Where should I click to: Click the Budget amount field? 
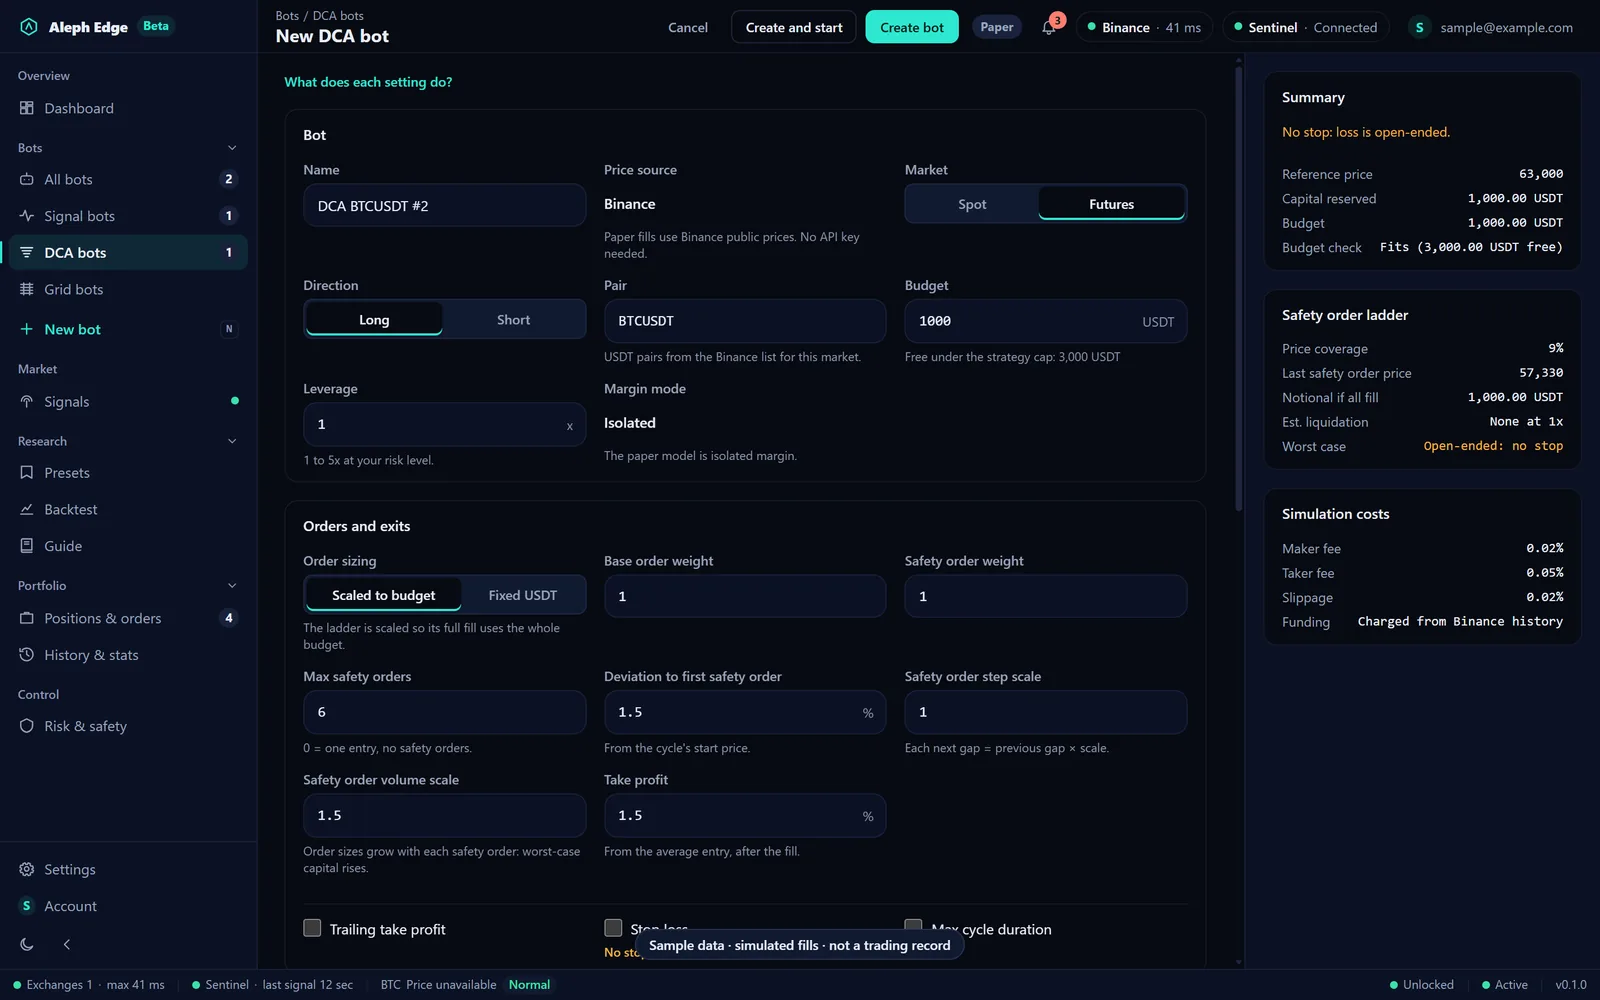coord(1046,321)
